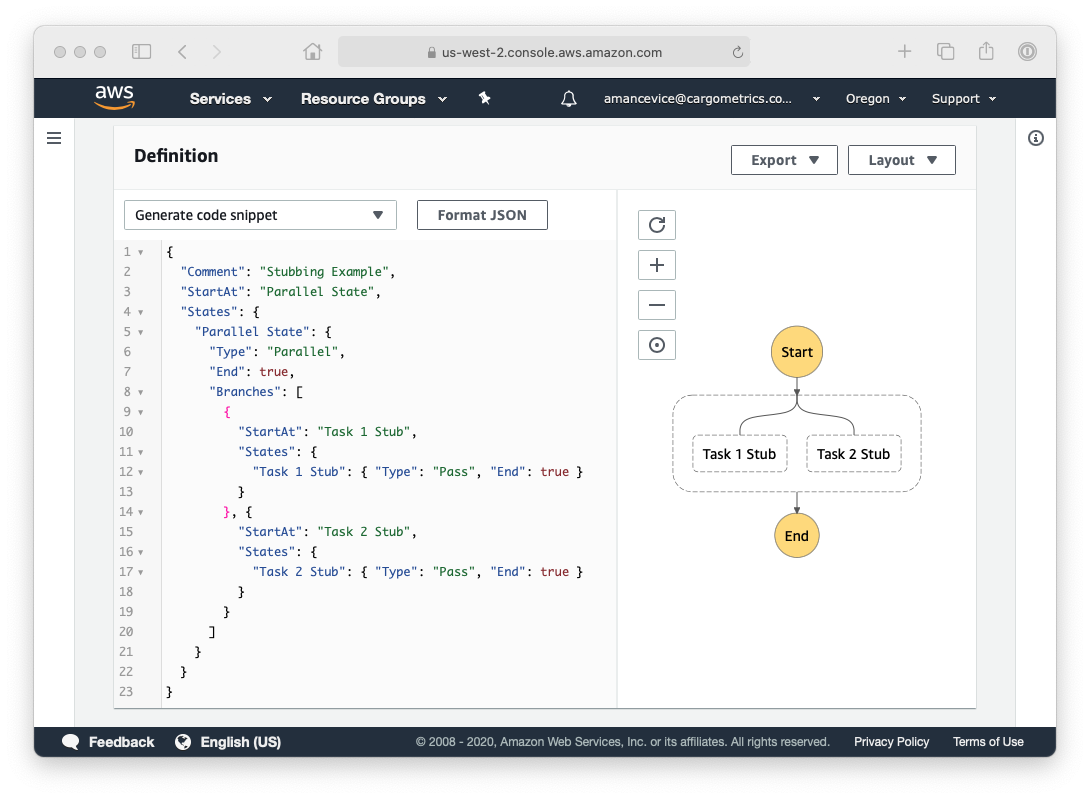
Task: Select the Start node in graph
Action: coord(797,352)
